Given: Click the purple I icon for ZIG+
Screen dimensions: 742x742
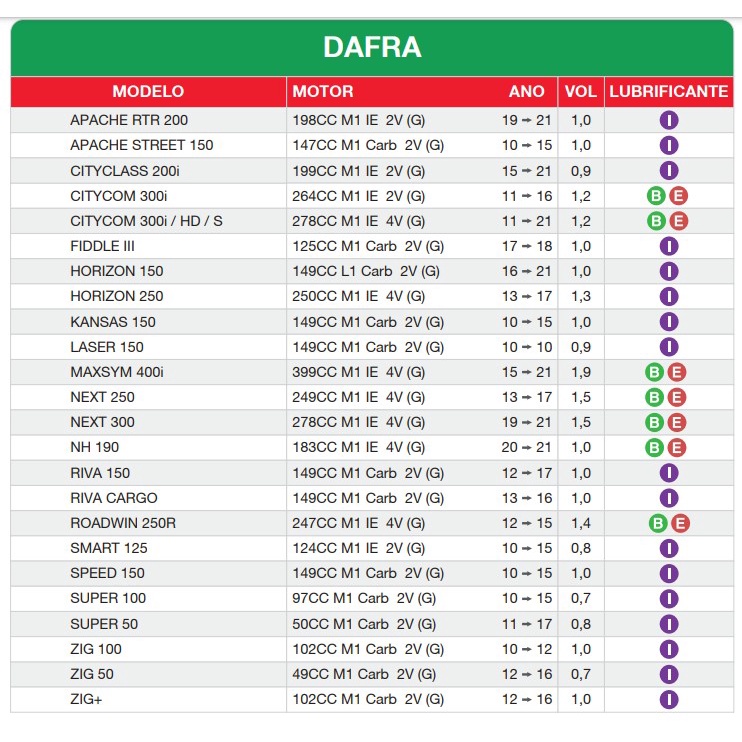Looking at the screenshot, I should [669, 699].
